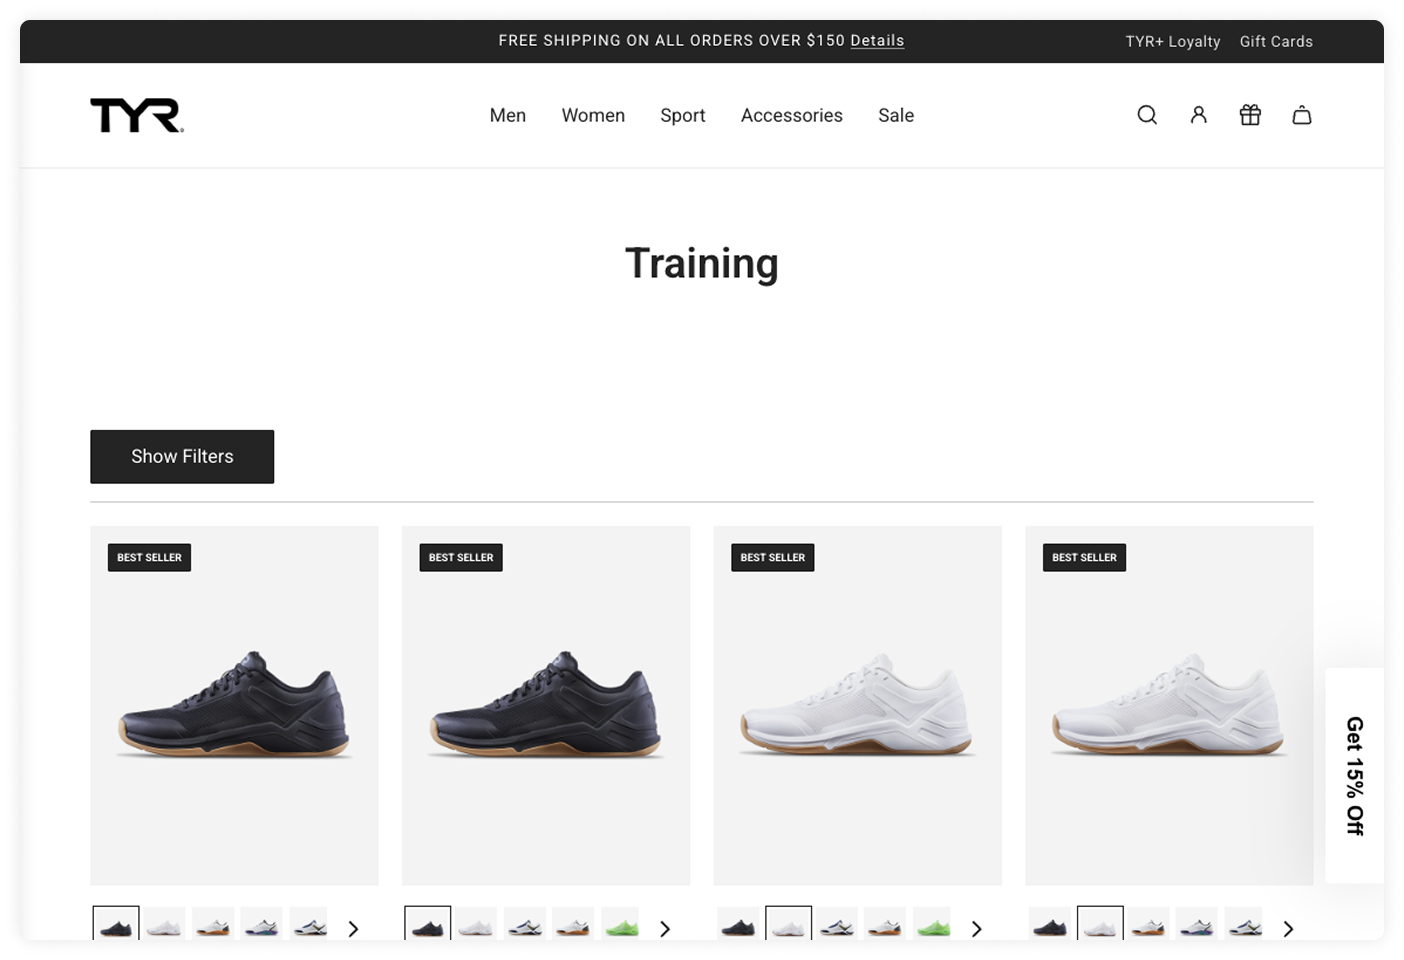Image resolution: width=1404 pixels, height=960 pixels.
Task: Go to TYR+ Loyalty
Action: click(1173, 41)
